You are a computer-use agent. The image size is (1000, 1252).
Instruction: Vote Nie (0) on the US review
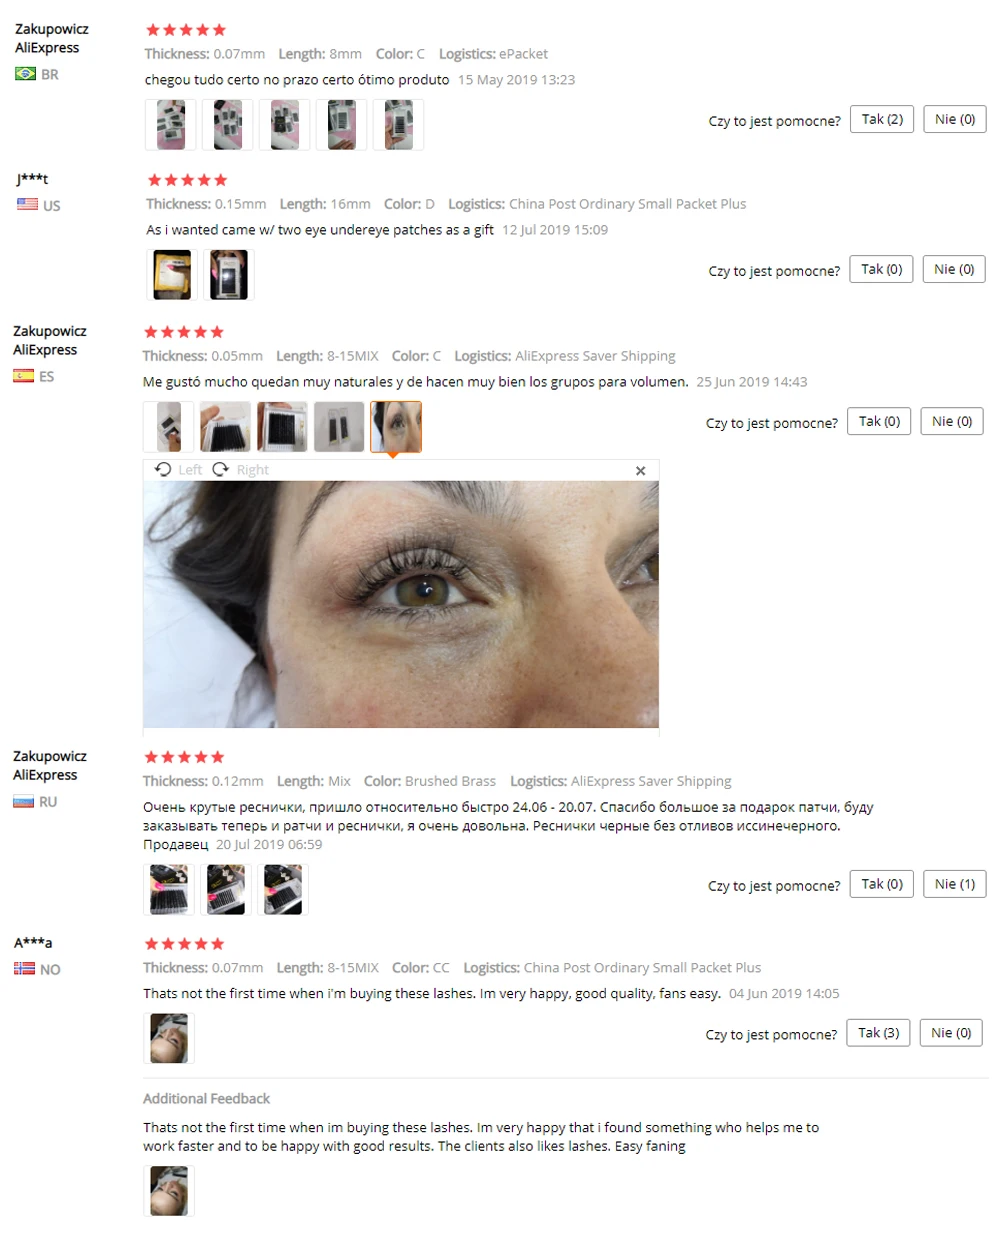click(x=954, y=270)
